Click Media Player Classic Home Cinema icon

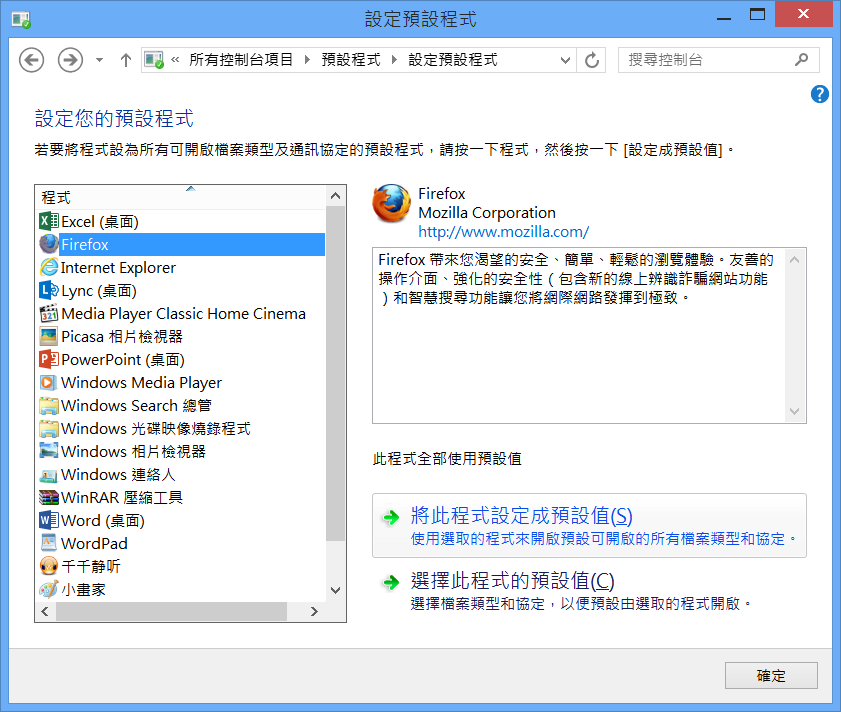click(x=49, y=313)
